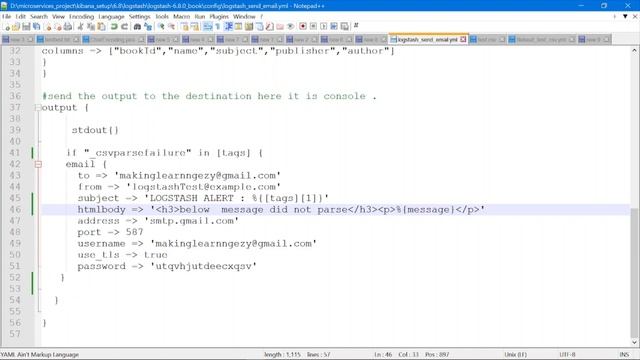Click the Save All toolbar icon
Image resolution: width=640 pixels, height=360 pixels.
click(x=36, y=27)
